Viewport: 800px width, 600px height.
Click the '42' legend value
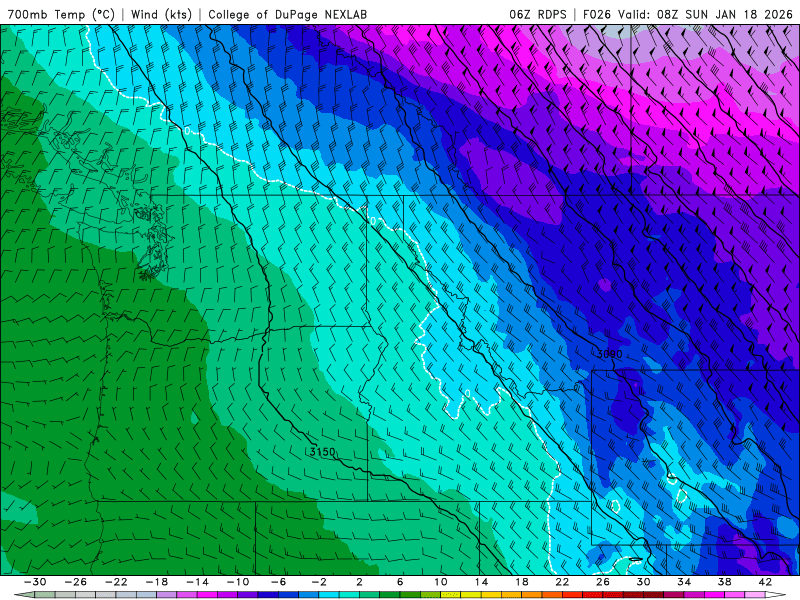765,582
